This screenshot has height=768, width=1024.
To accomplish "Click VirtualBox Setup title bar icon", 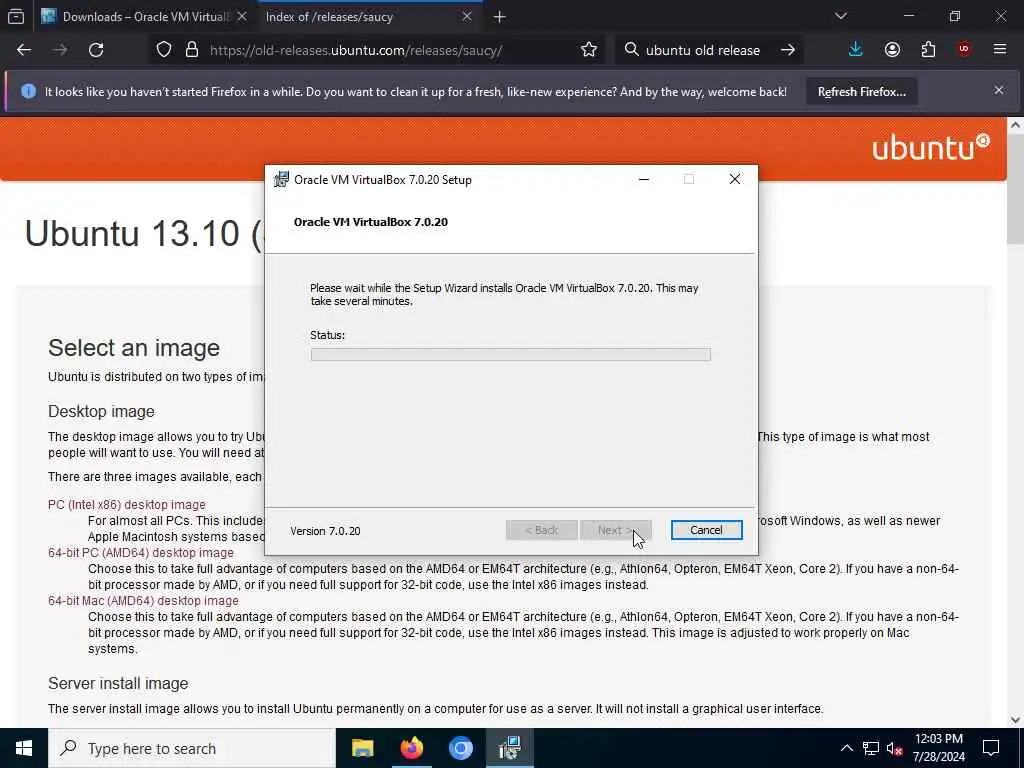I will pos(281,180).
